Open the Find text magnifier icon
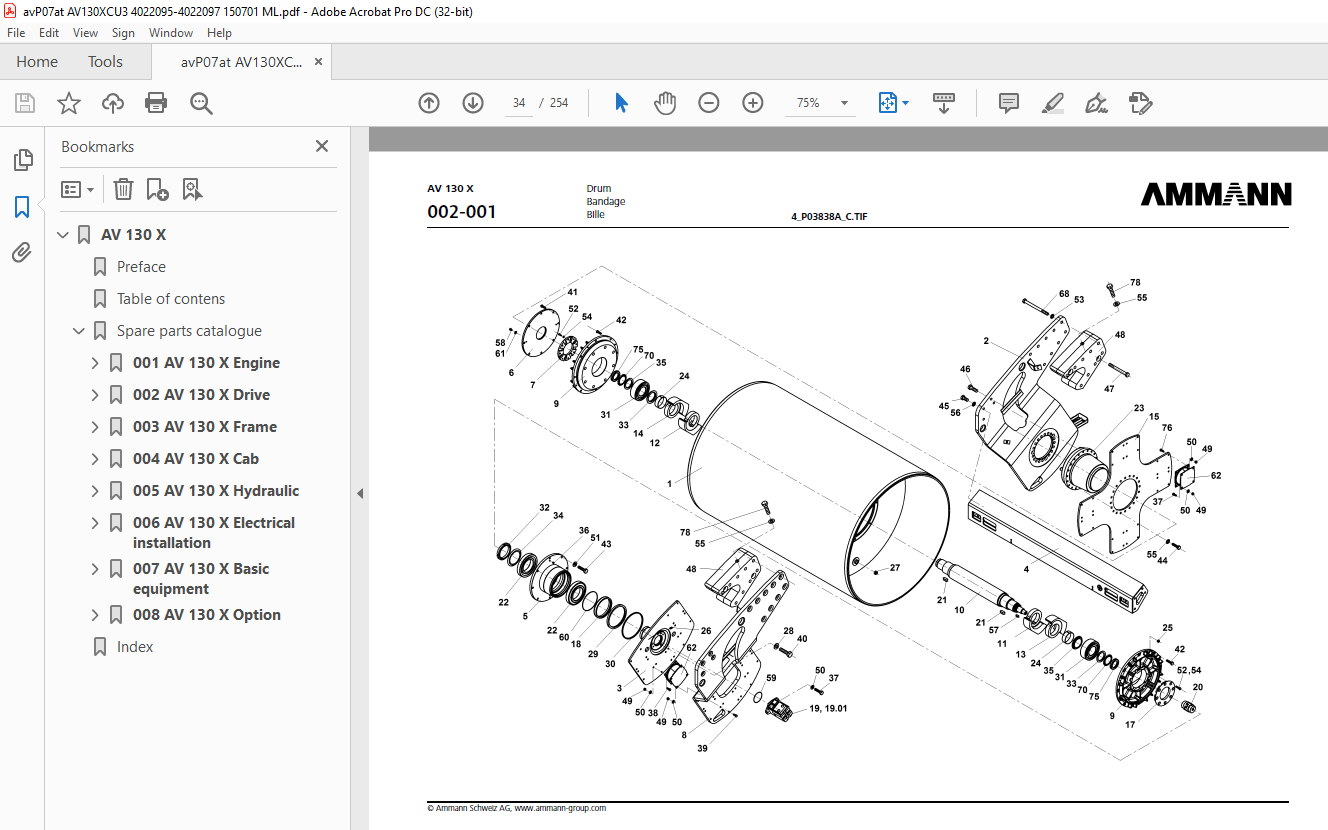The image size is (1328, 830). coord(201,103)
